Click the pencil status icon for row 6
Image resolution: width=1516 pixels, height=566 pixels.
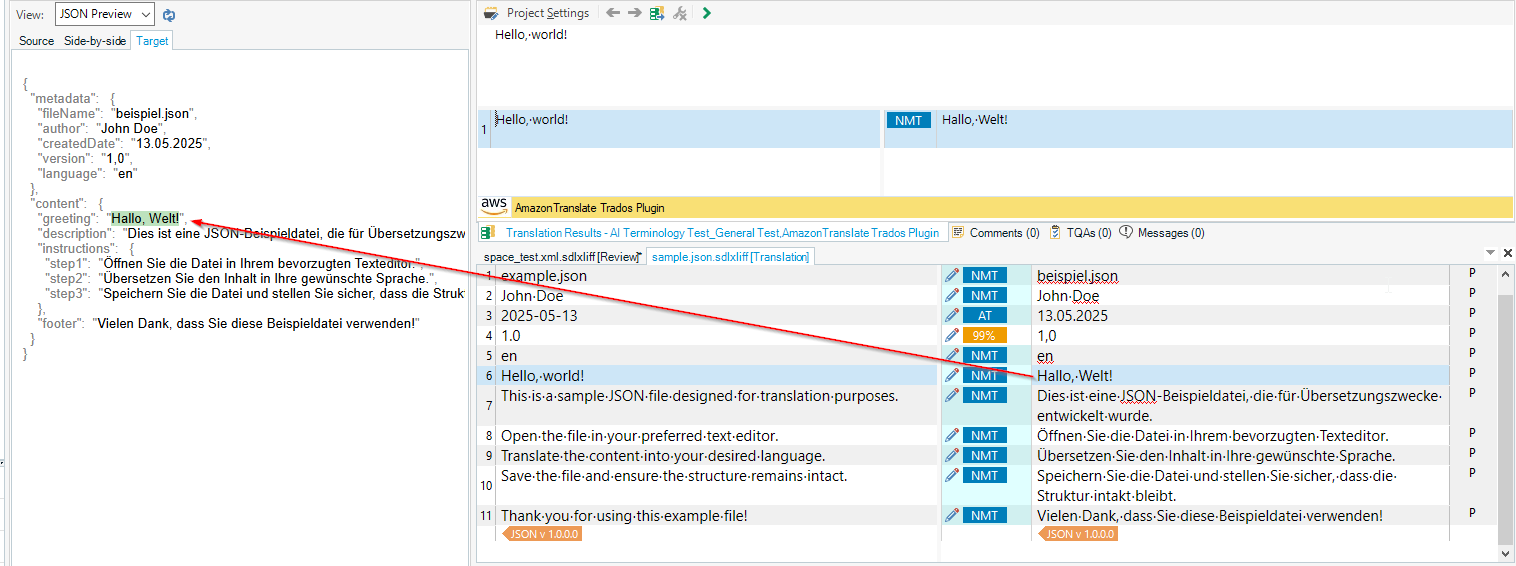click(952, 375)
